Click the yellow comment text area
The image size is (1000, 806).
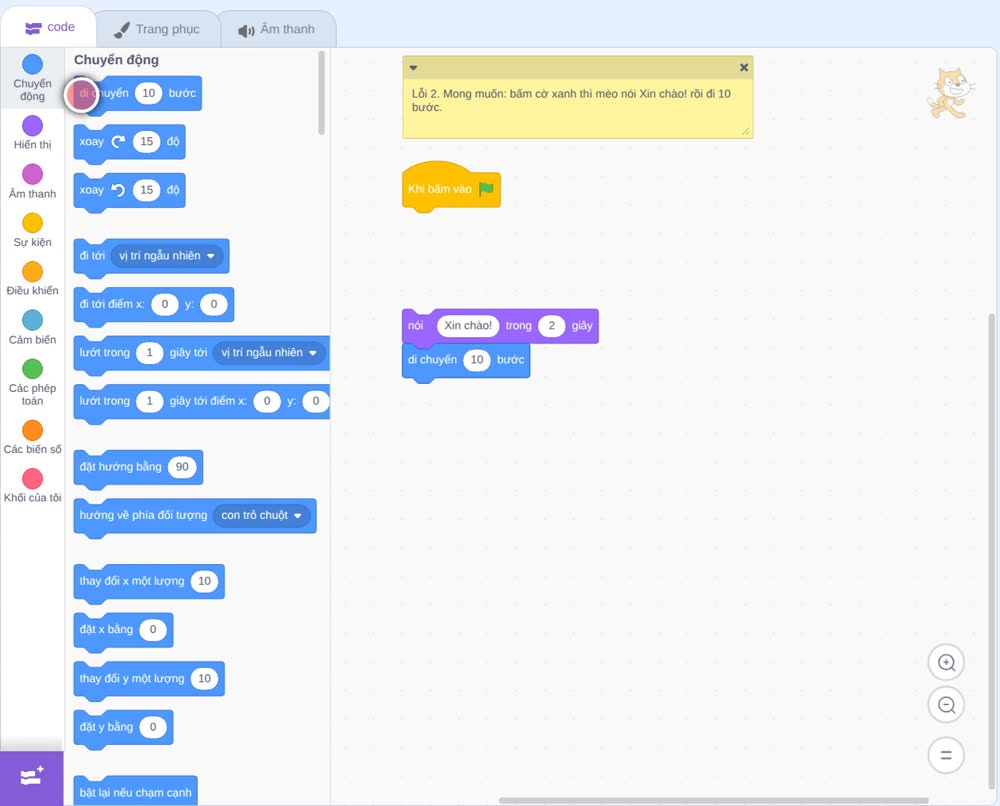click(x=578, y=108)
